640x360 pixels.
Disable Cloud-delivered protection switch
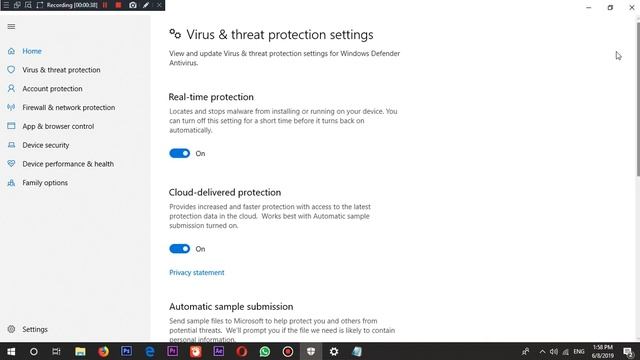coord(180,249)
